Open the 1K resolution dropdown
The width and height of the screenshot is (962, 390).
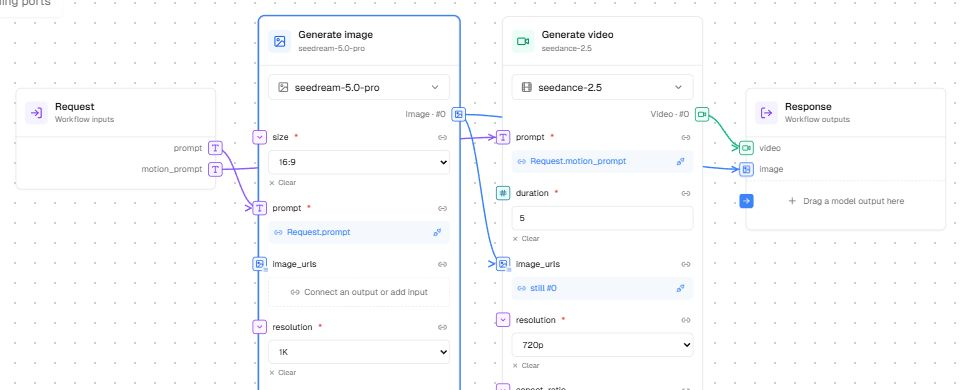359,353
